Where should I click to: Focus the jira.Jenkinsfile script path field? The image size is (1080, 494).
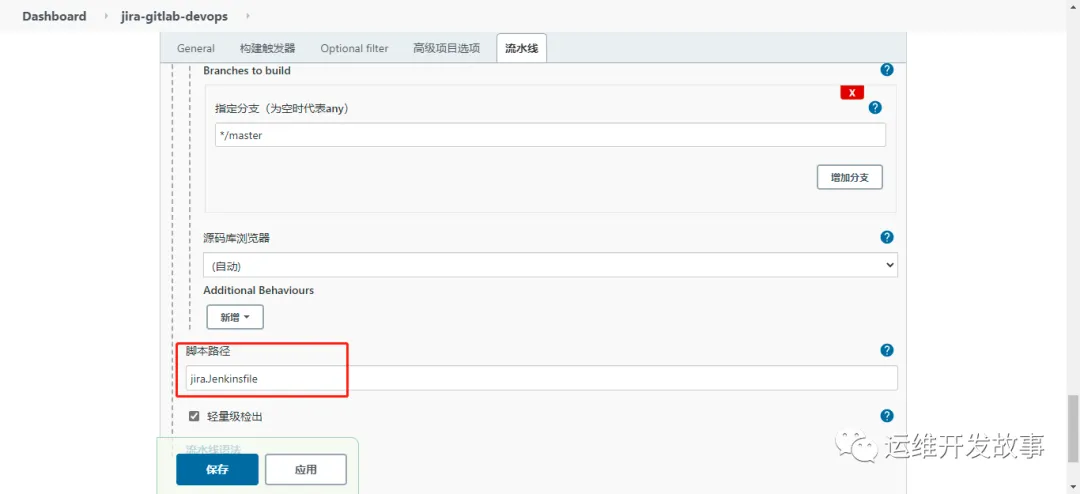pos(541,378)
